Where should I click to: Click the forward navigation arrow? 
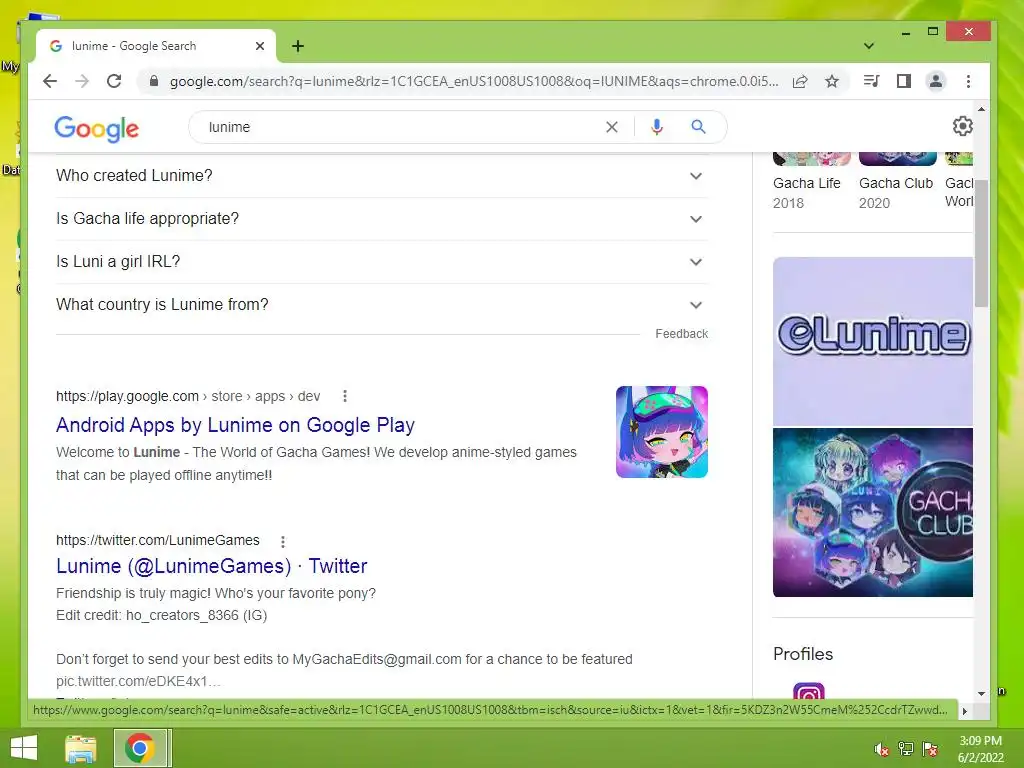coord(82,81)
